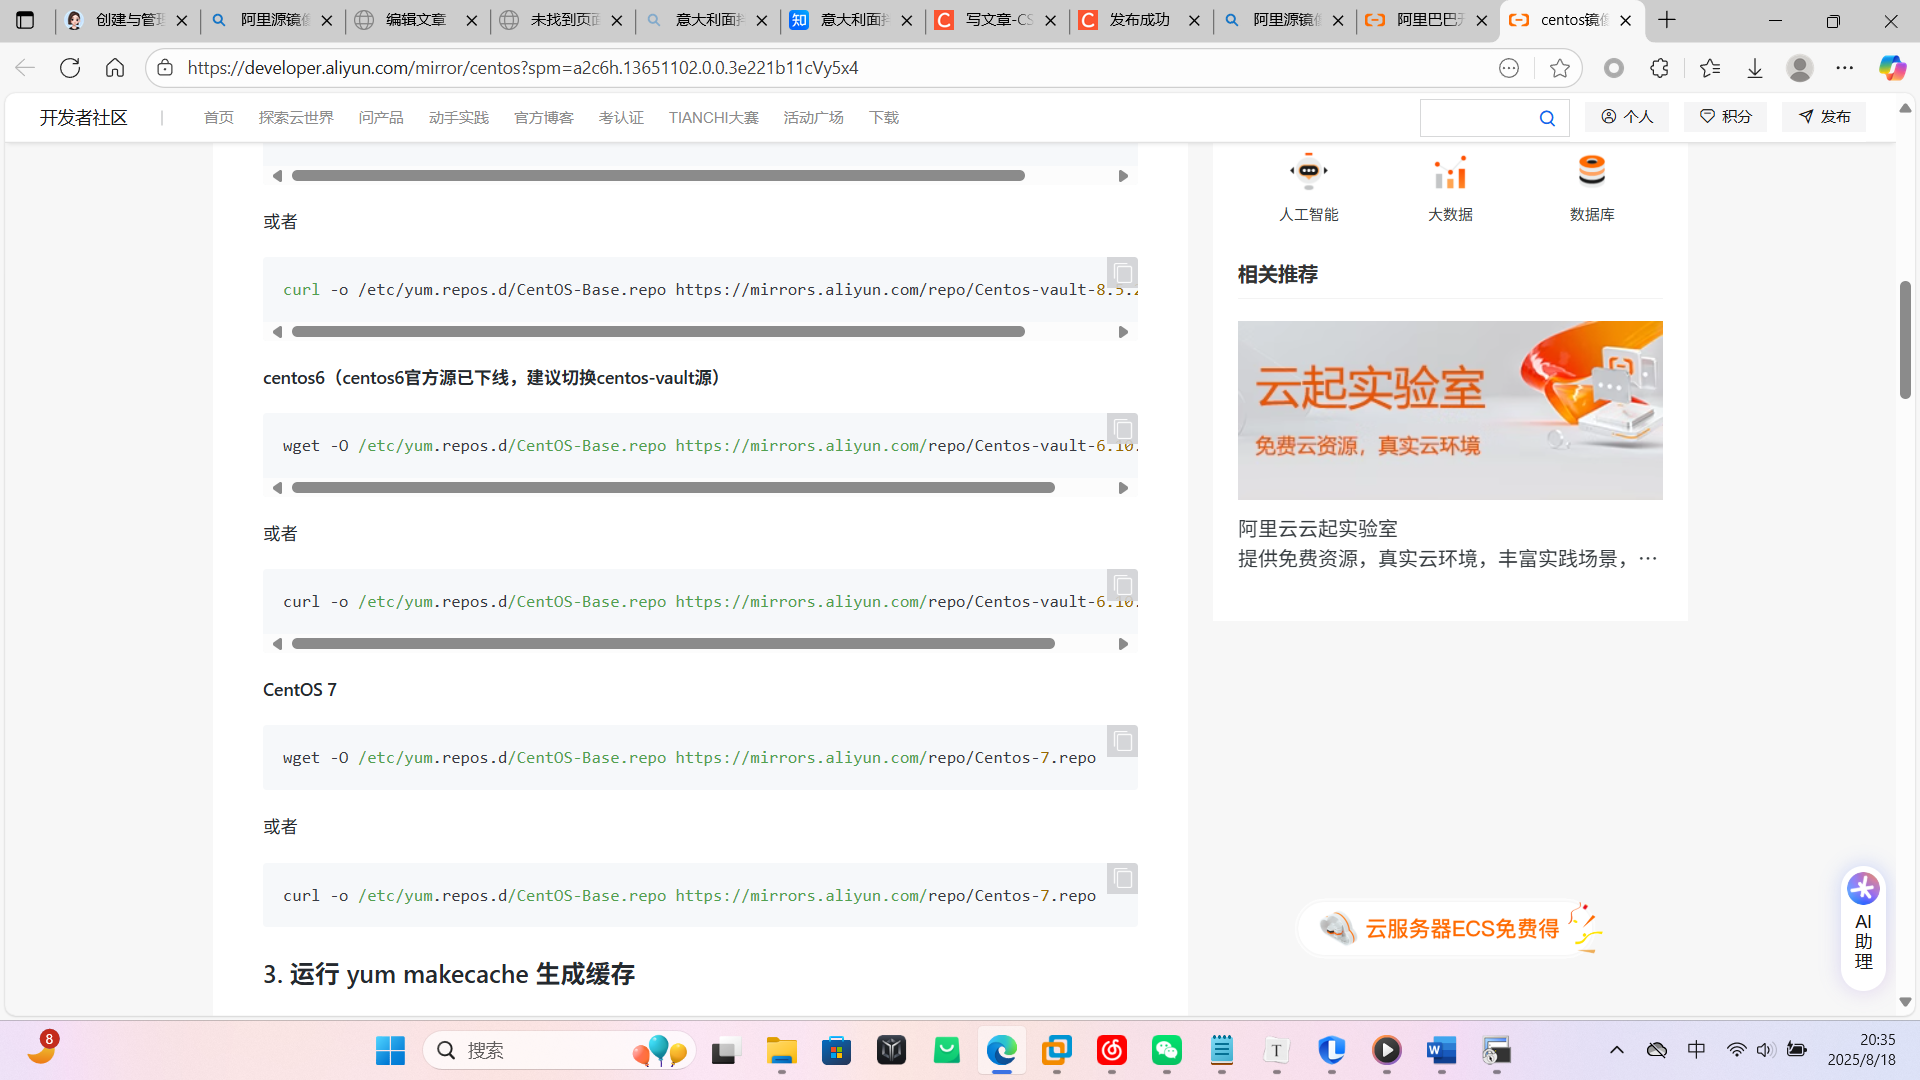Switch to the 未找到页面 tab
The width and height of the screenshot is (1920, 1080).
pos(561,20)
